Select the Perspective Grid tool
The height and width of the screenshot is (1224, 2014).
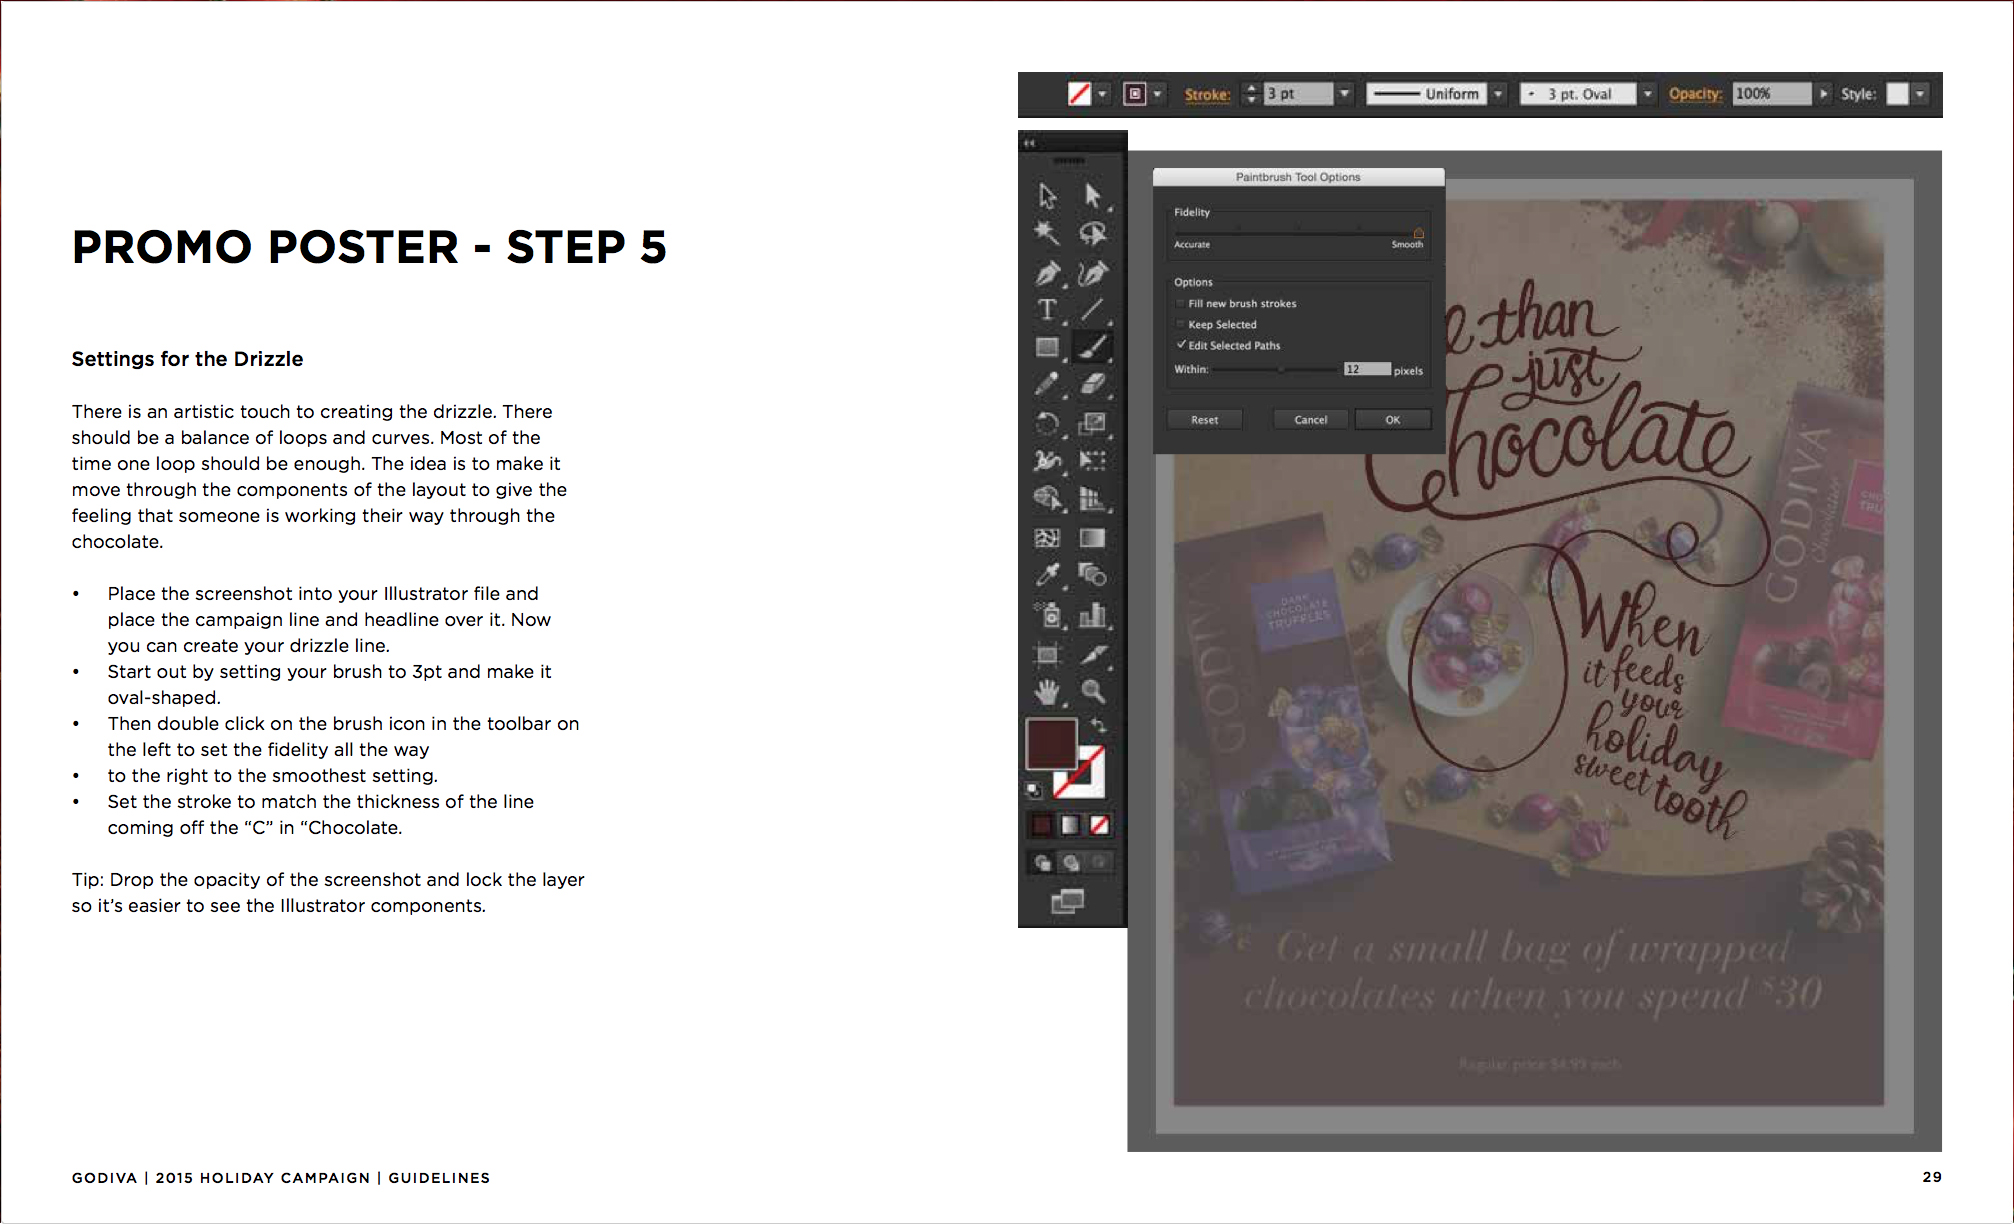[x=1093, y=498]
